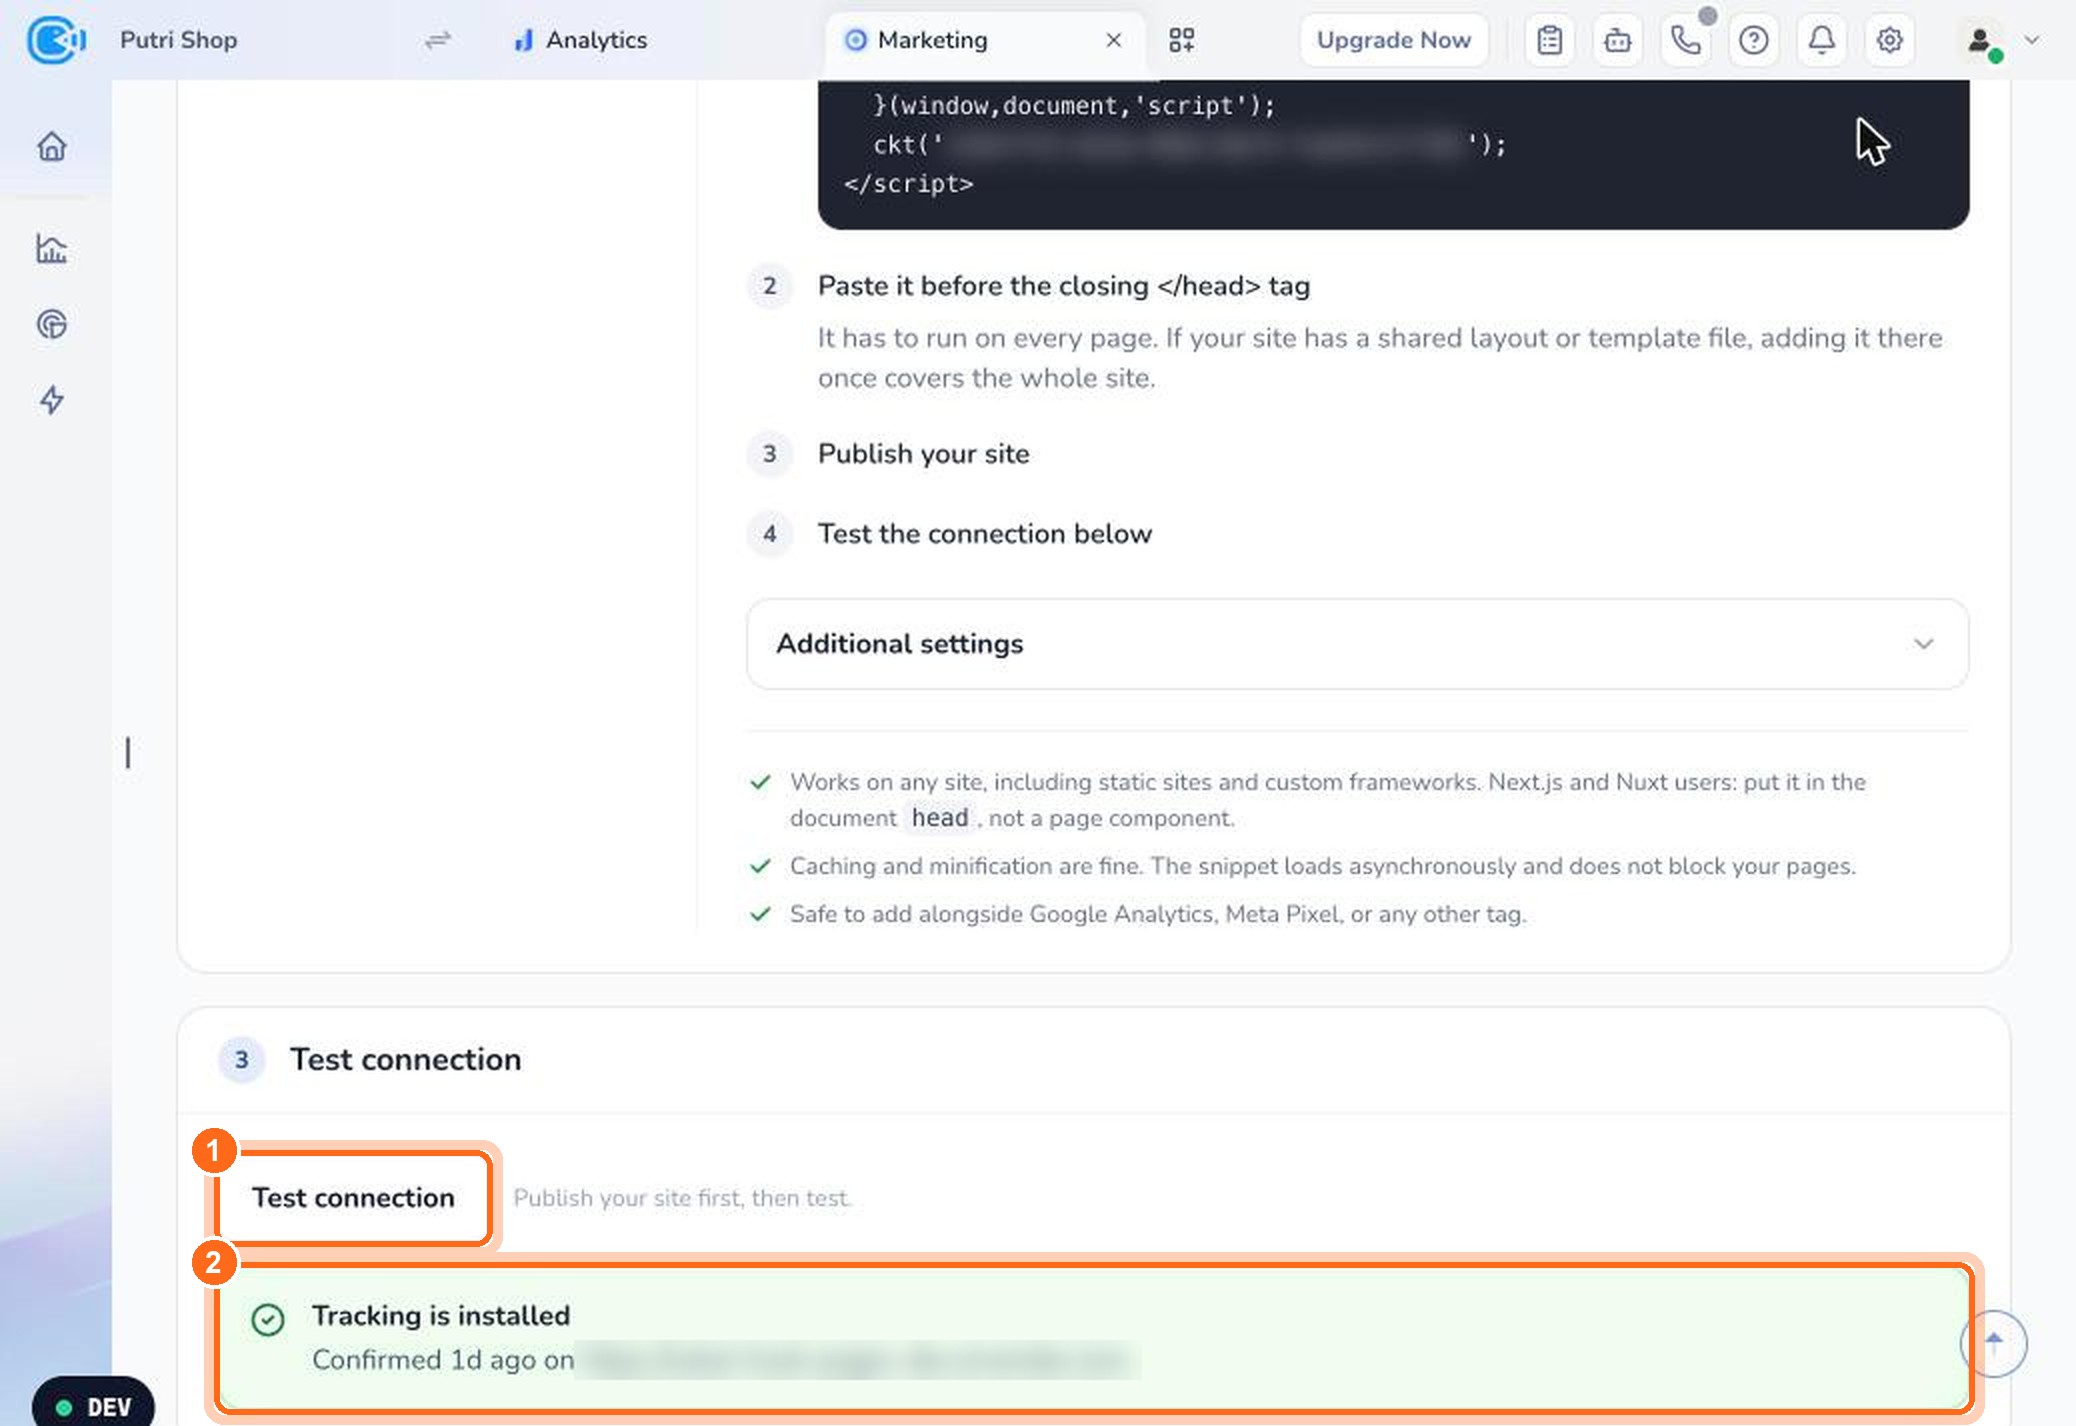Open the Home icon in sidebar
The height and width of the screenshot is (1426, 2076).
52,146
